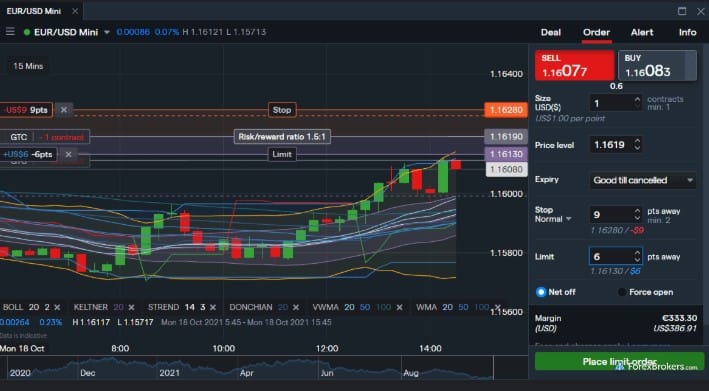This screenshot has width=709, height=391.
Task: Remove the stop level with its X button
Action: point(64,110)
